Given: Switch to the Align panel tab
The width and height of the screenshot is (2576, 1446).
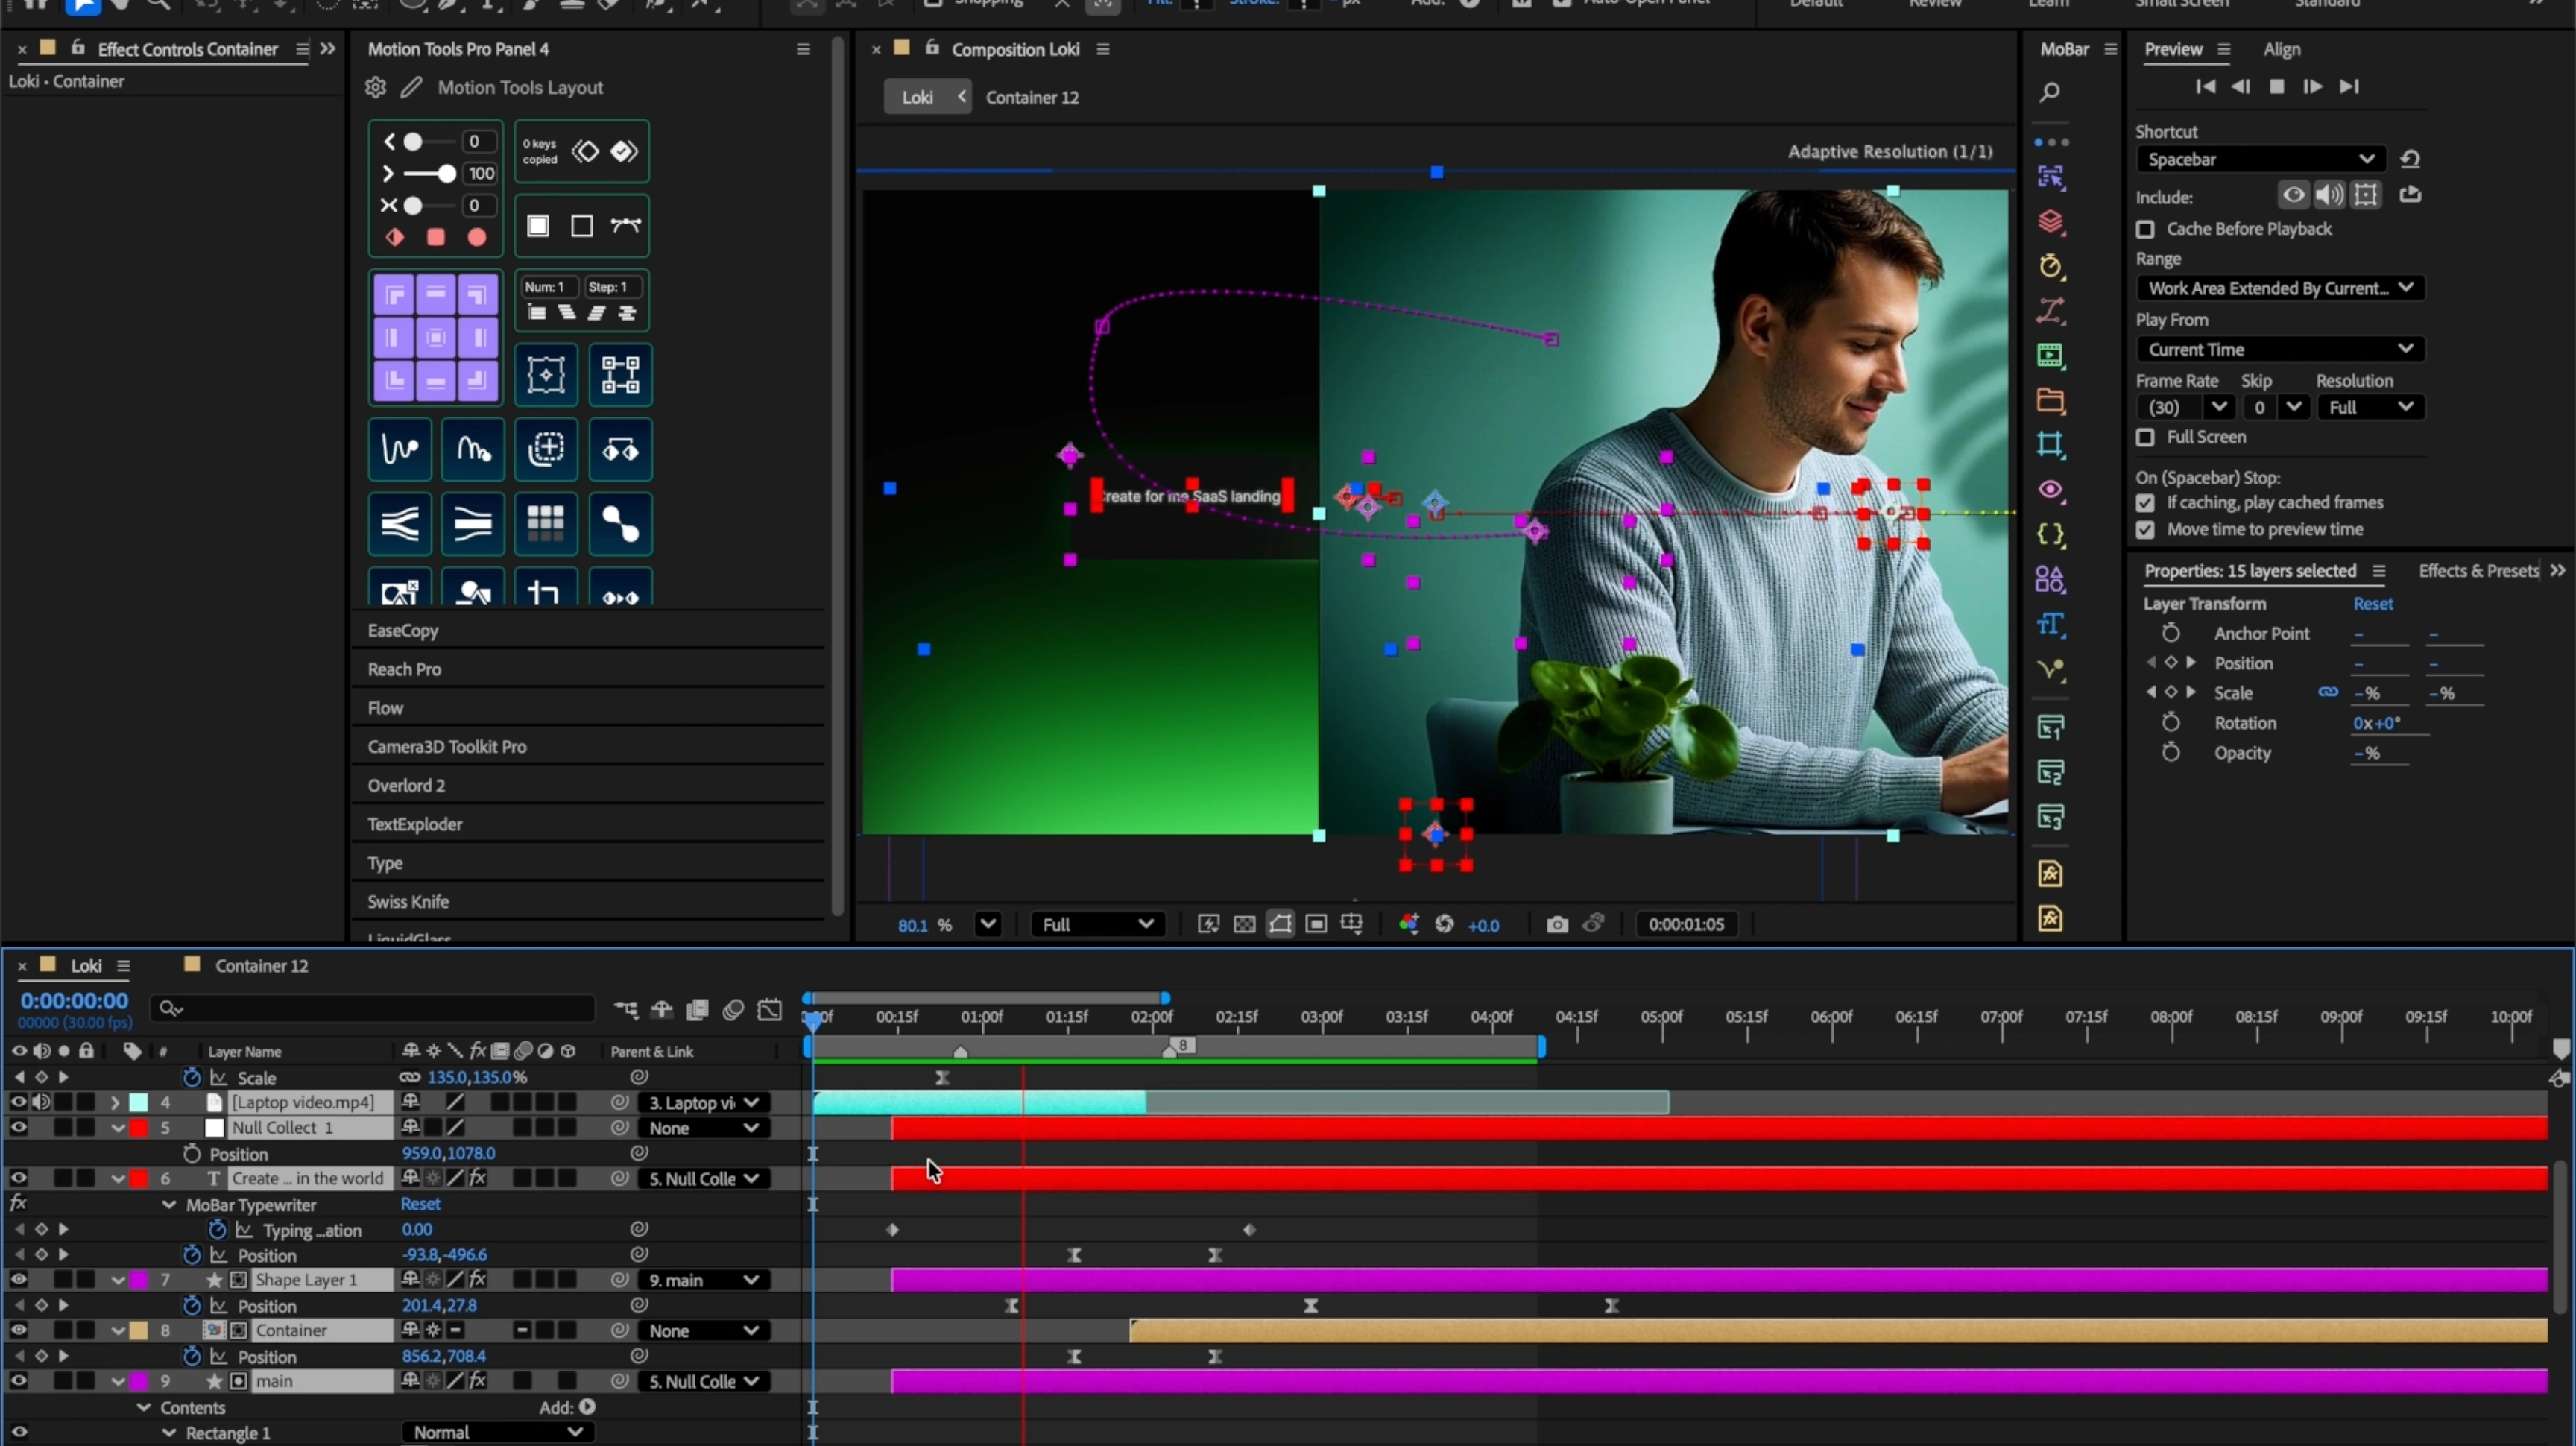Looking at the screenshot, I should [x=2281, y=49].
